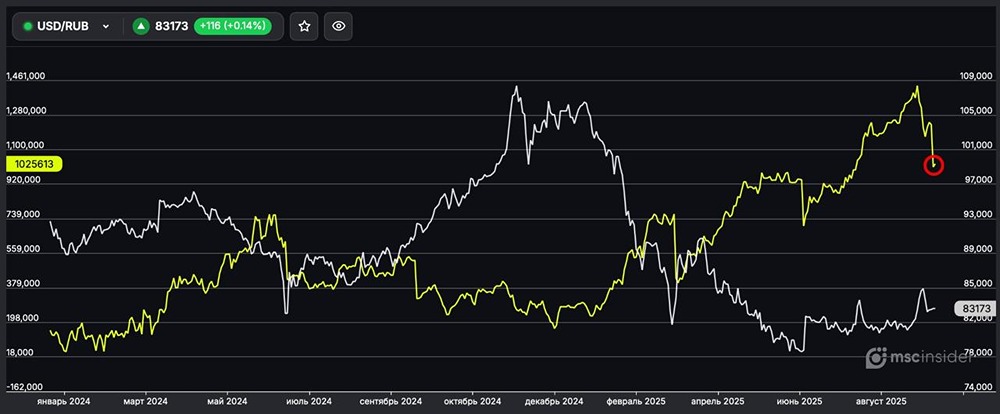This screenshot has height=414, width=1000.
Task: Click the 74,000 right axis value
Action: pos(977,387)
